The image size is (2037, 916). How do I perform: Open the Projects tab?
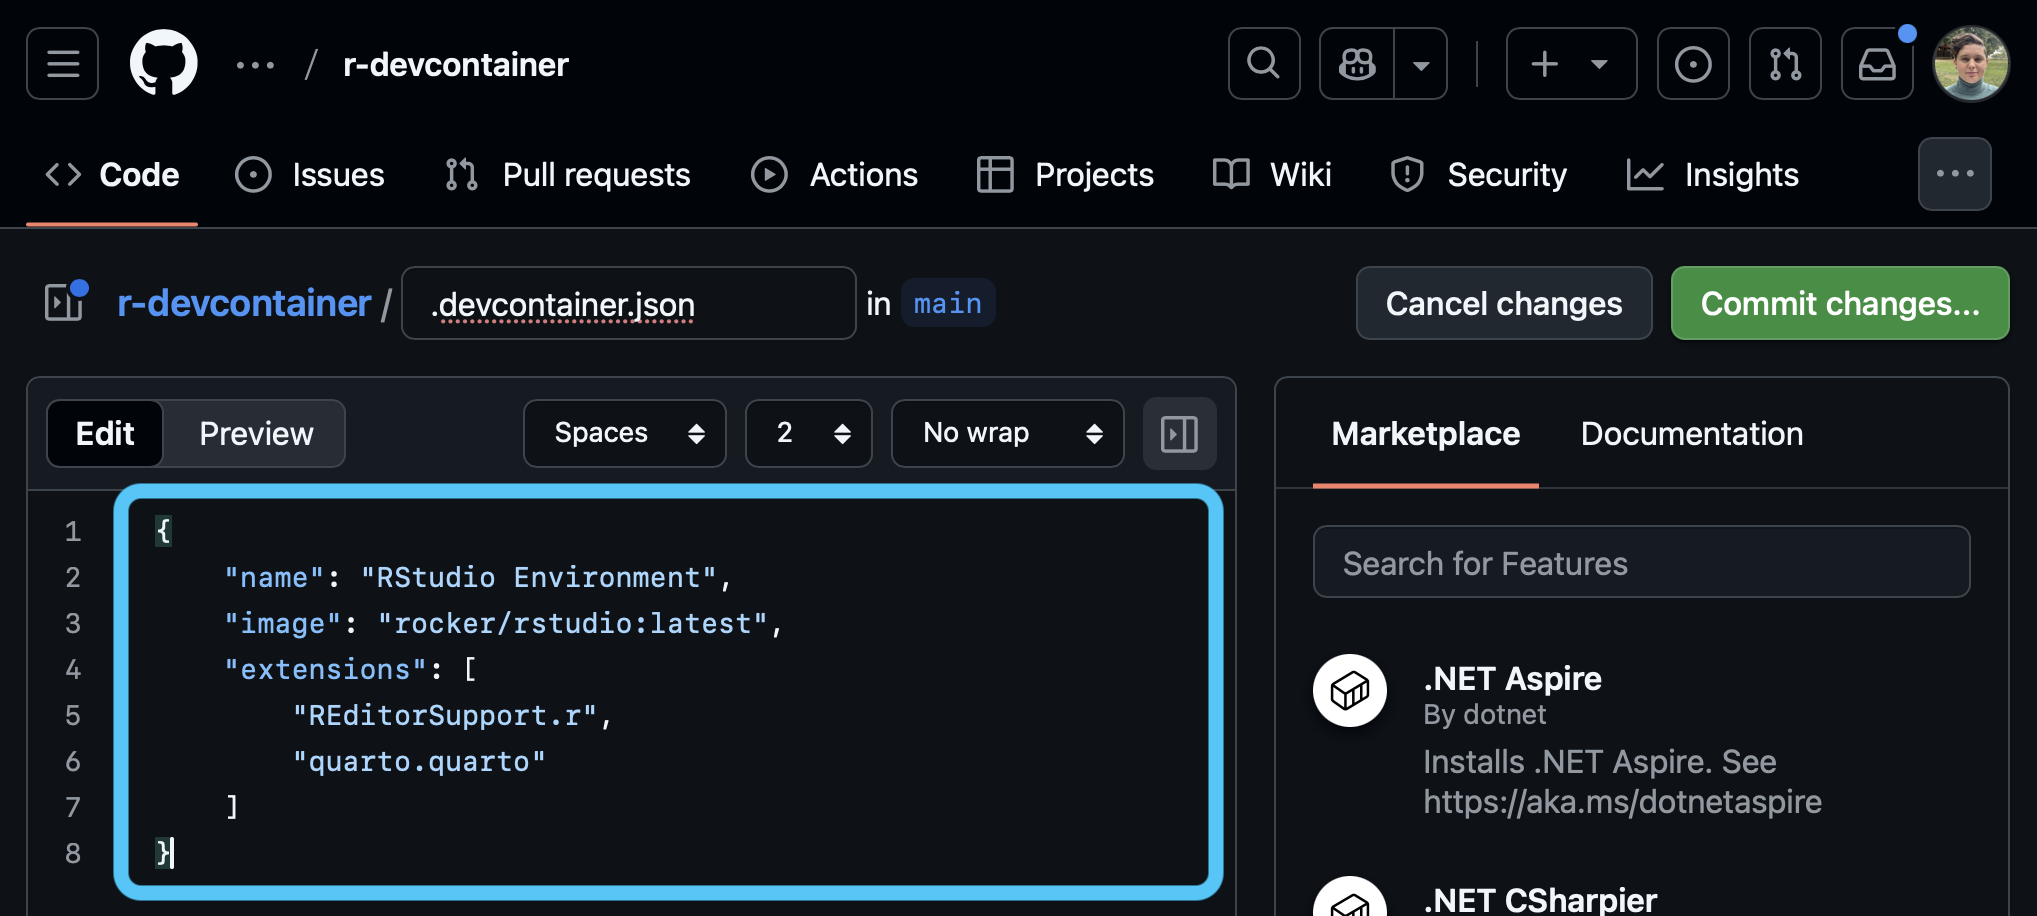coord(1065,175)
